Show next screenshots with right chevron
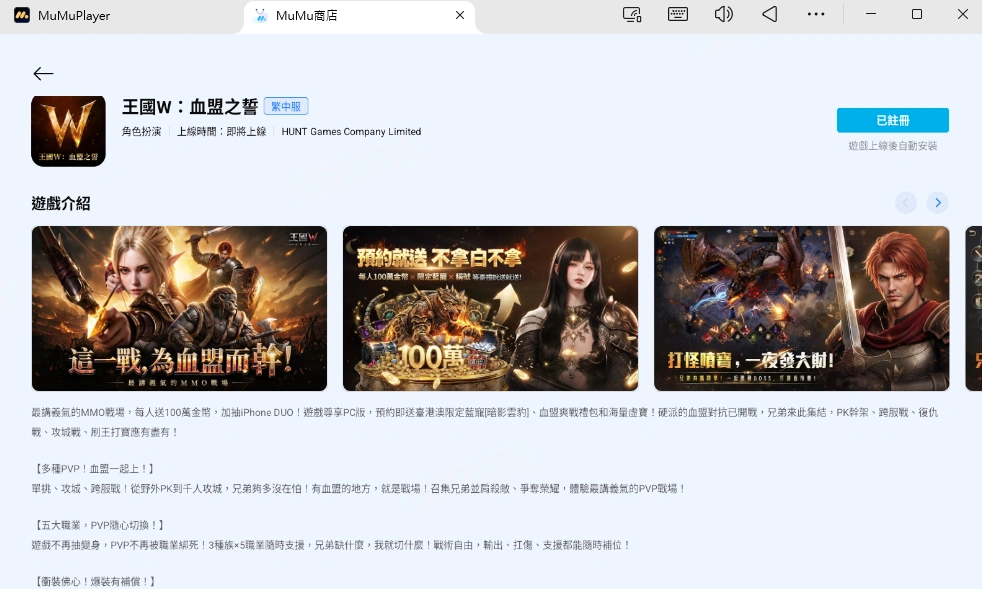The width and height of the screenshot is (982, 589). tap(938, 202)
